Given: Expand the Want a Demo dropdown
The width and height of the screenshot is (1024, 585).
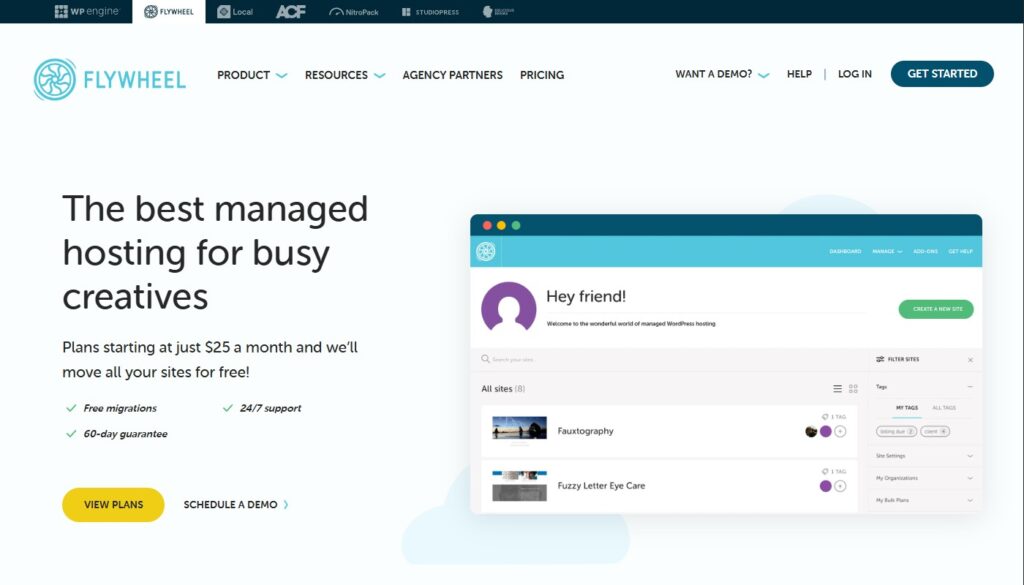Looking at the screenshot, I should (722, 74).
